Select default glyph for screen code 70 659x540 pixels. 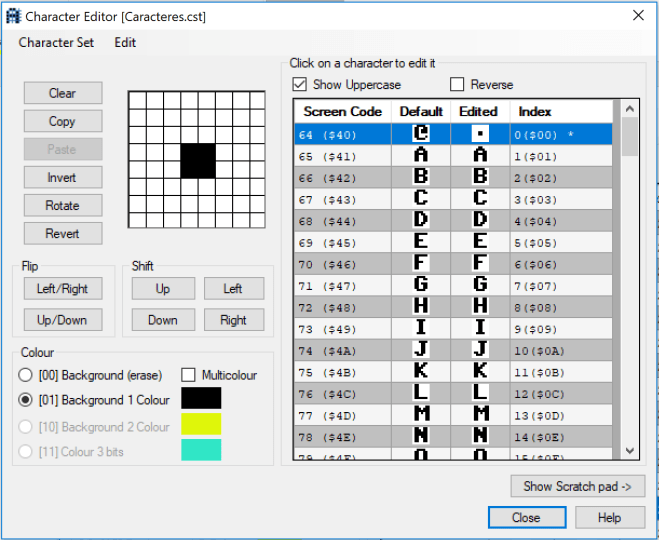[x=421, y=263]
